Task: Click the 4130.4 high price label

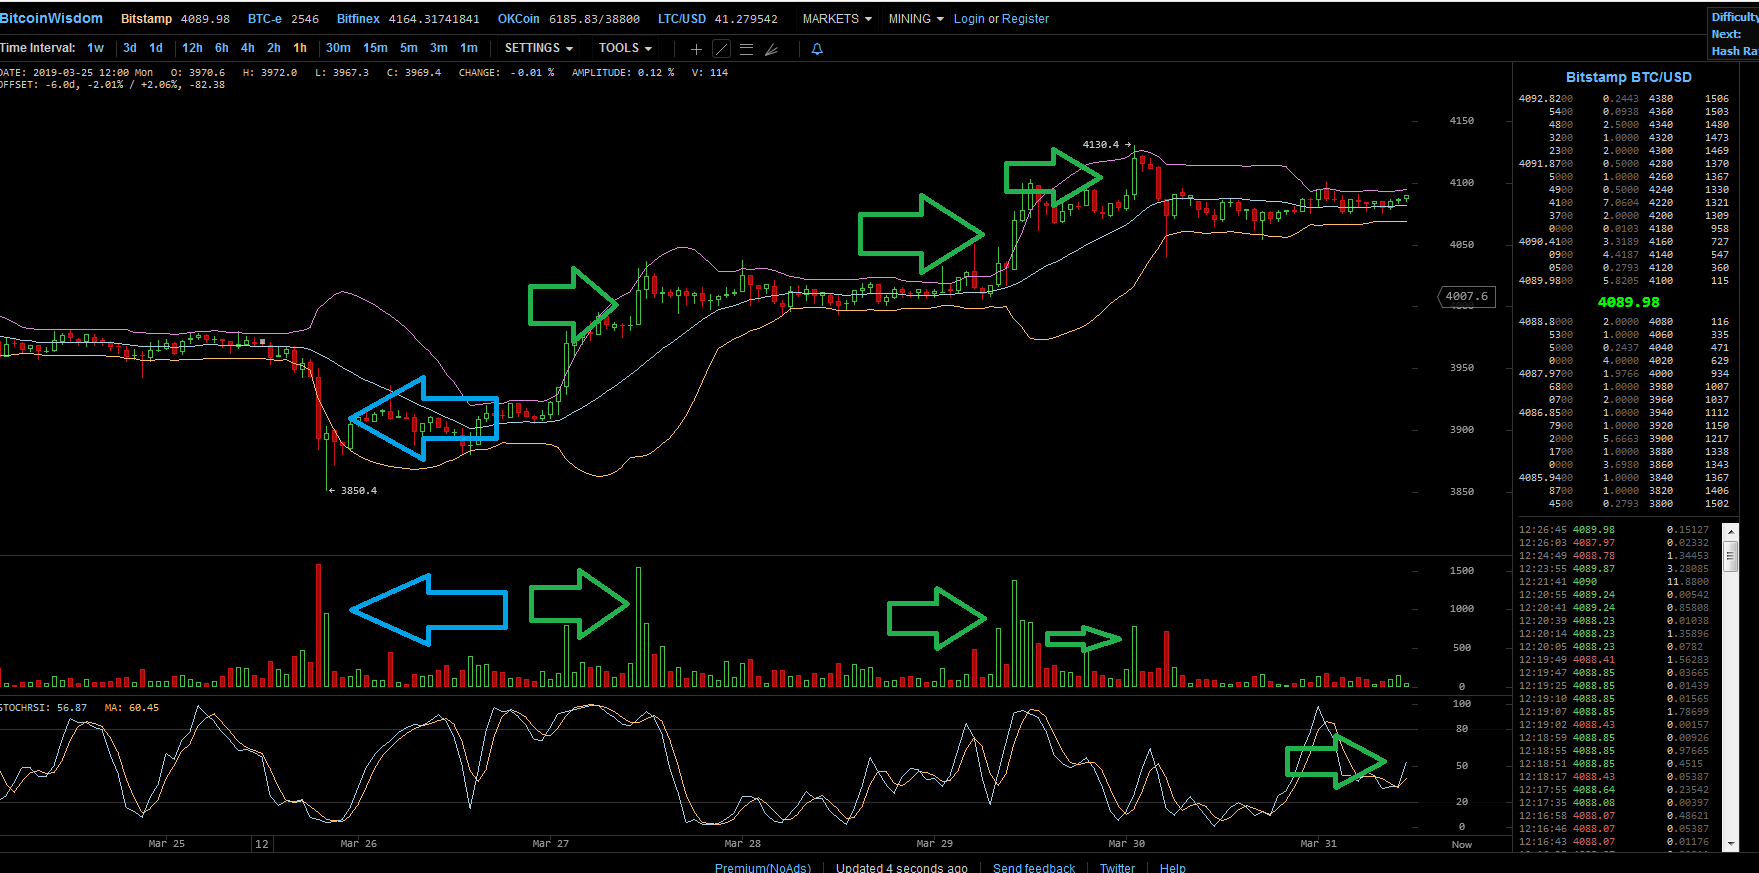Action: (x=1101, y=145)
